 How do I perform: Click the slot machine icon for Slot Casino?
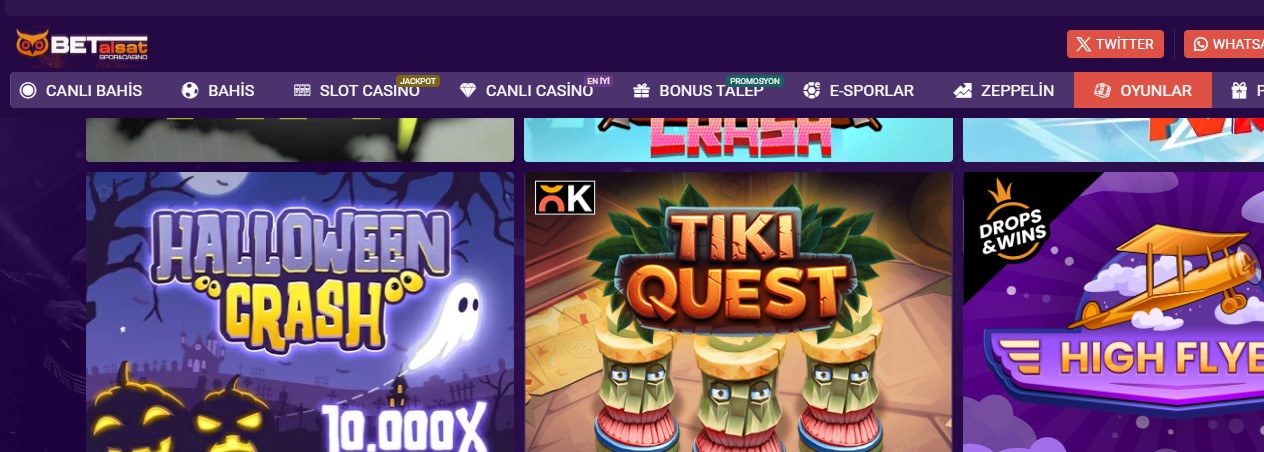coord(302,91)
